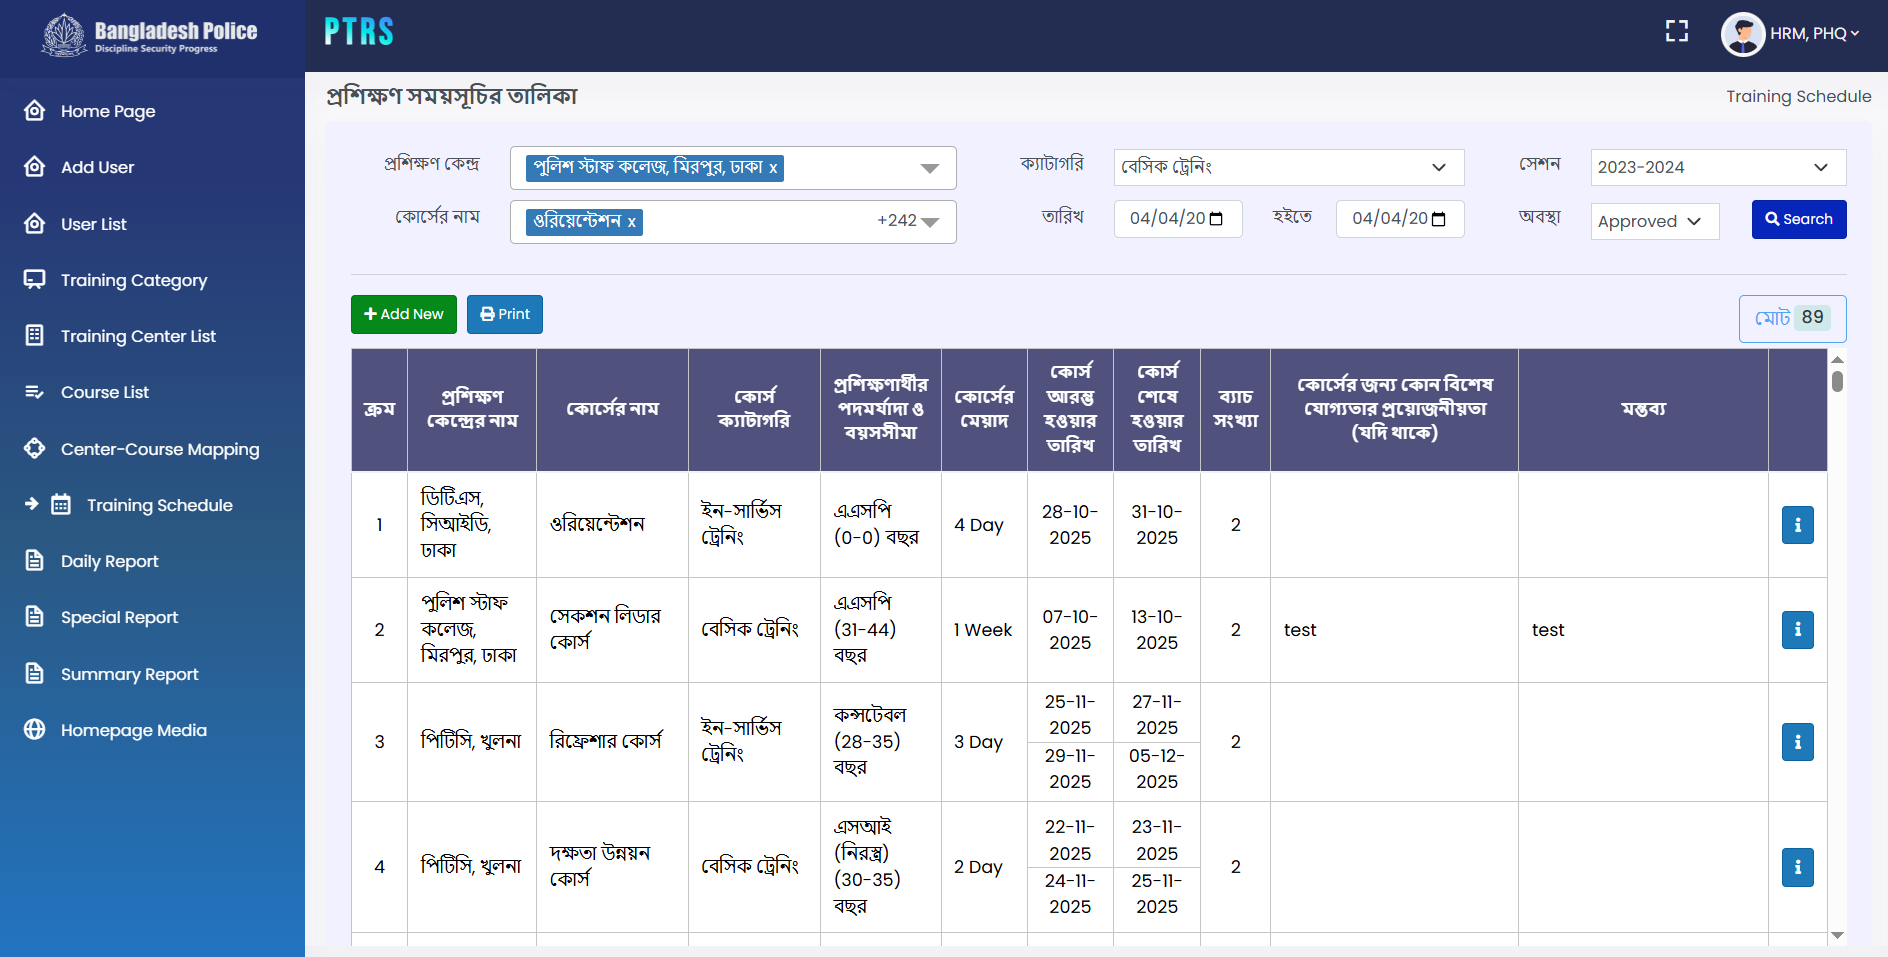Click the calendar icon in start date field
Image resolution: width=1888 pixels, height=957 pixels.
[1216, 219]
